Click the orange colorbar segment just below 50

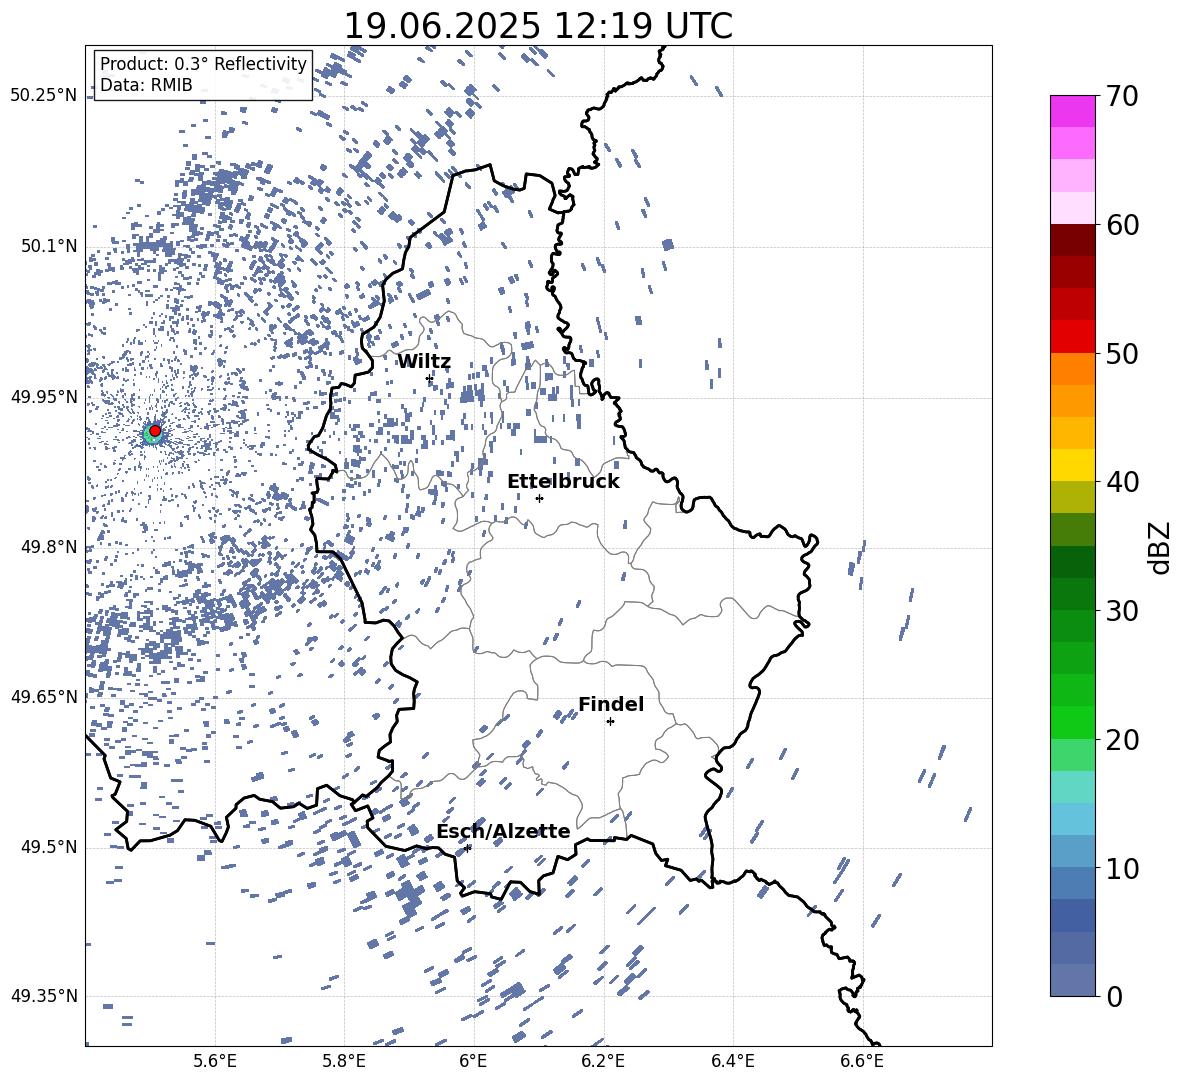(1073, 368)
